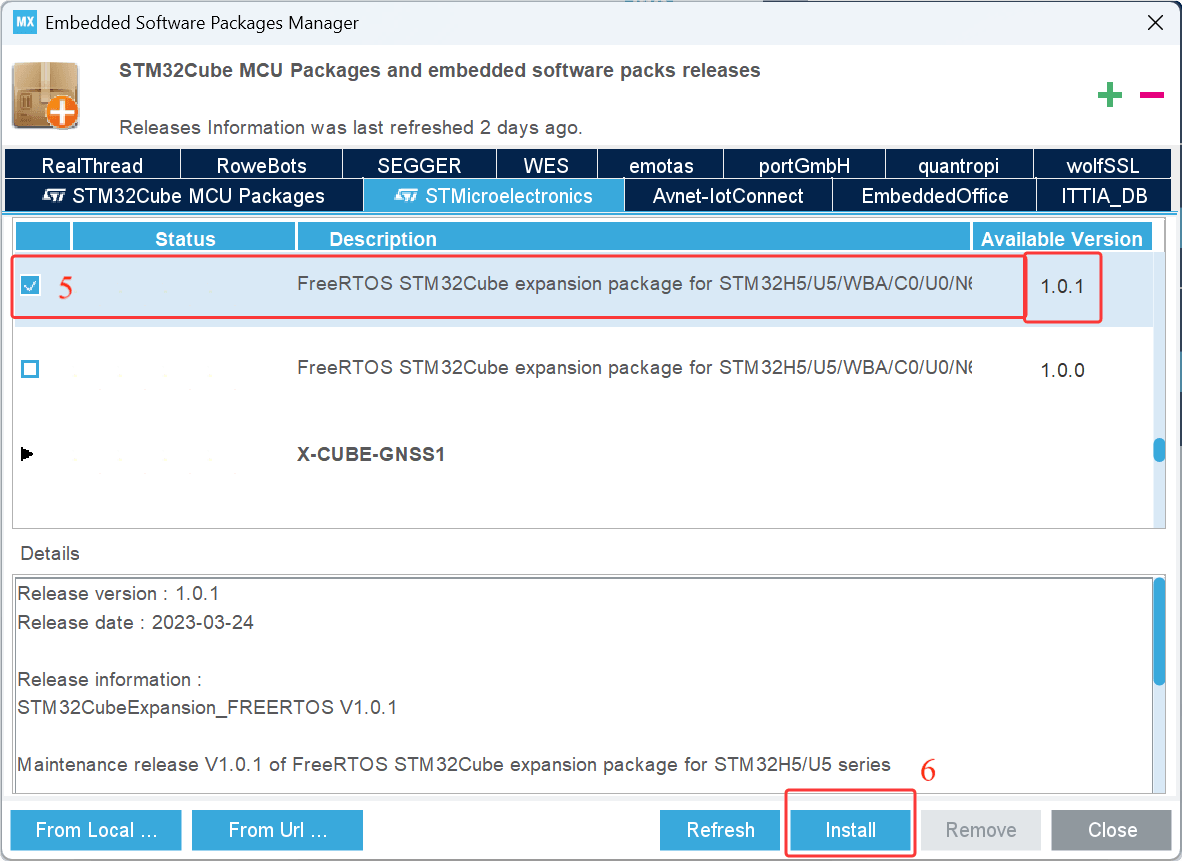Viewport: 1182px width, 861px height.
Task: Uncheck the FreeRTOS 1.0.1 package checkbox
Action: (30, 286)
